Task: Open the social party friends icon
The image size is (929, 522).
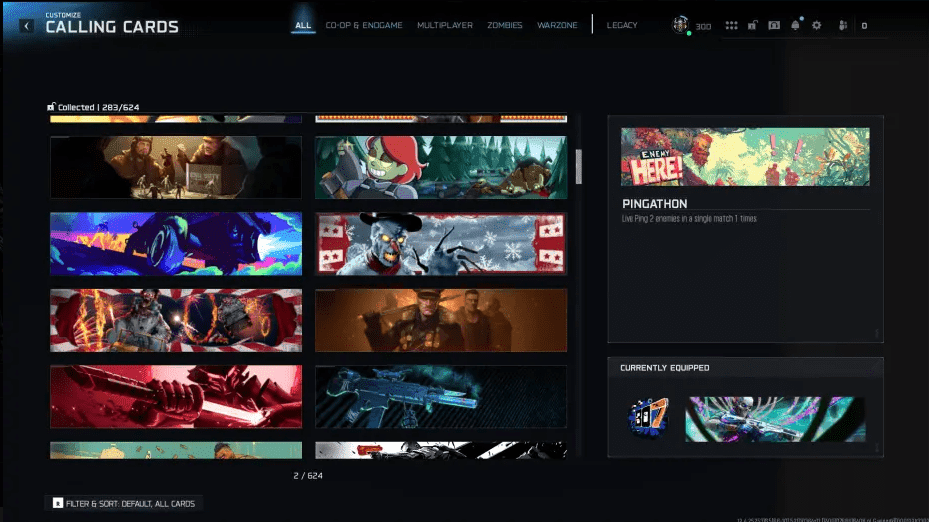Action: click(x=843, y=26)
